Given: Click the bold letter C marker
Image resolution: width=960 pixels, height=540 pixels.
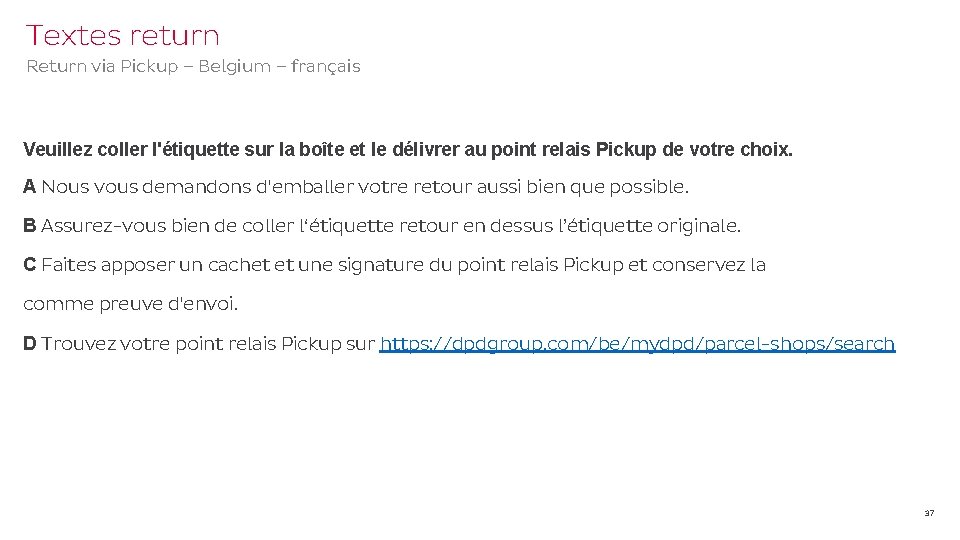Looking at the screenshot, I should (30, 265).
